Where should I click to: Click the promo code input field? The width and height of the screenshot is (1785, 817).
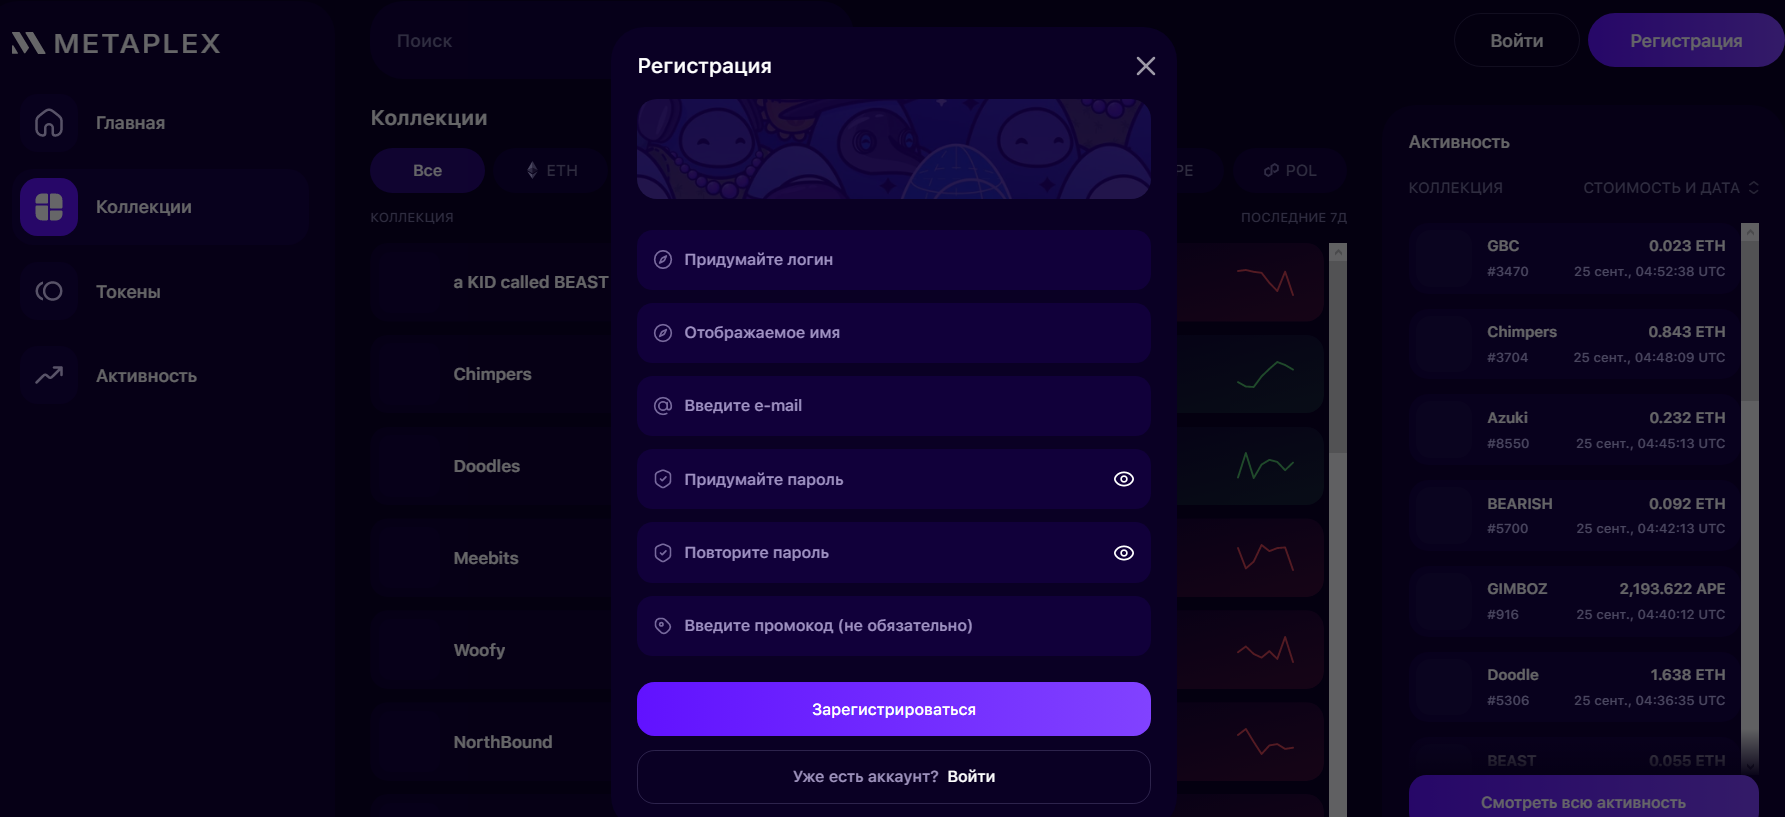894,626
